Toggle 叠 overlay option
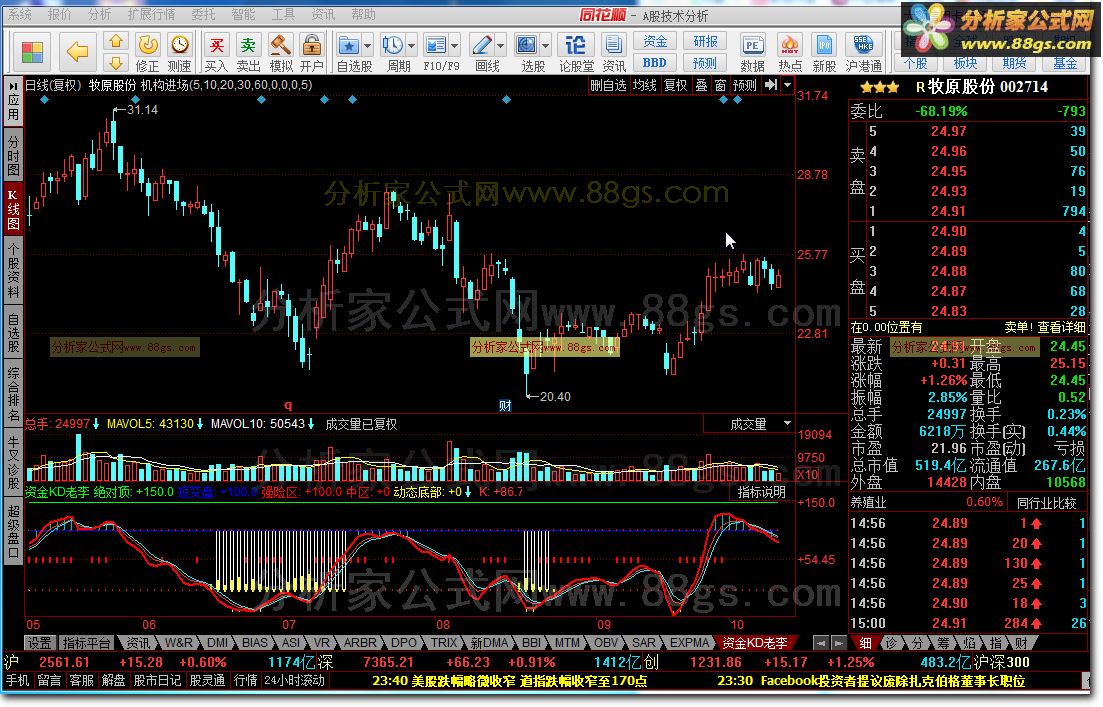 pos(701,85)
